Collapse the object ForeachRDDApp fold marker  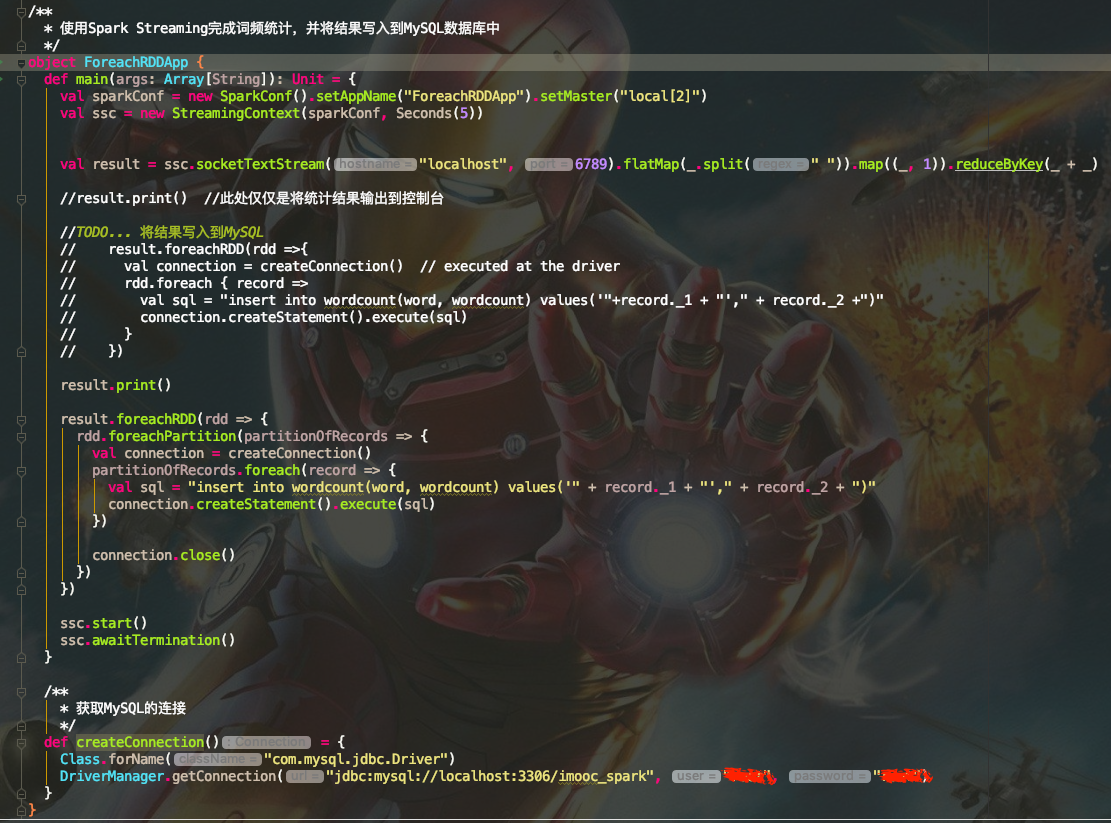pos(21,63)
